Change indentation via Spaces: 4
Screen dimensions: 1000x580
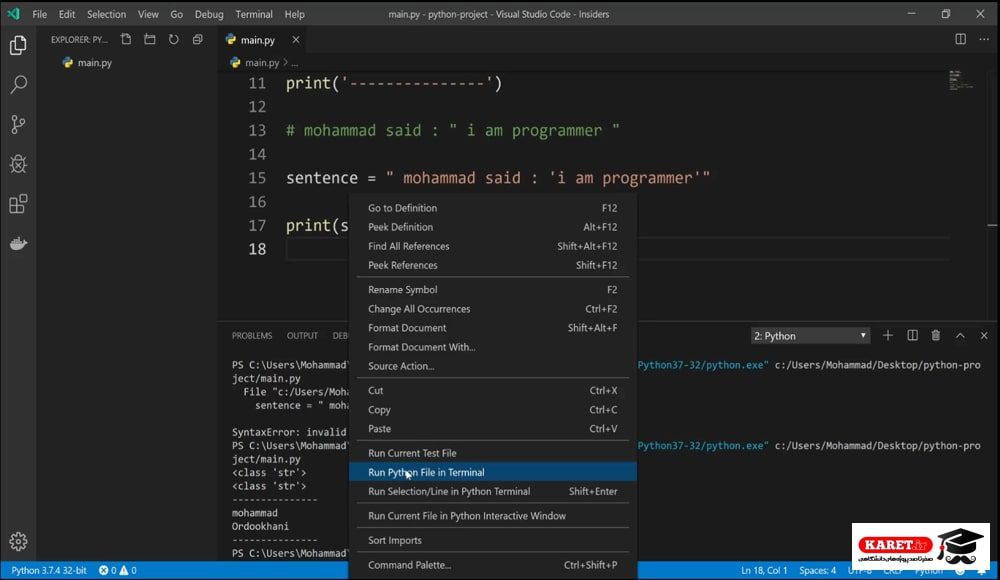pyautogui.click(x=818, y=570)
